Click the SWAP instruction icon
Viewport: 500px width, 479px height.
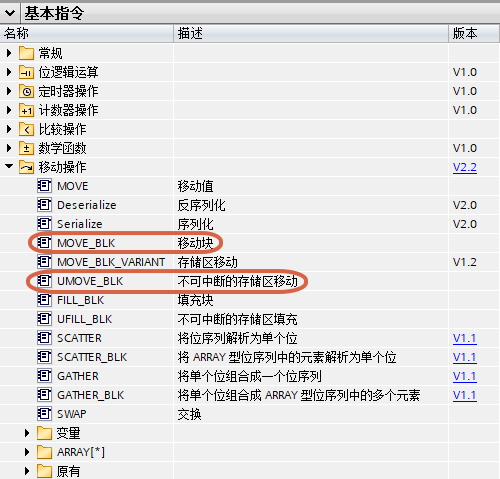point(44,414)
